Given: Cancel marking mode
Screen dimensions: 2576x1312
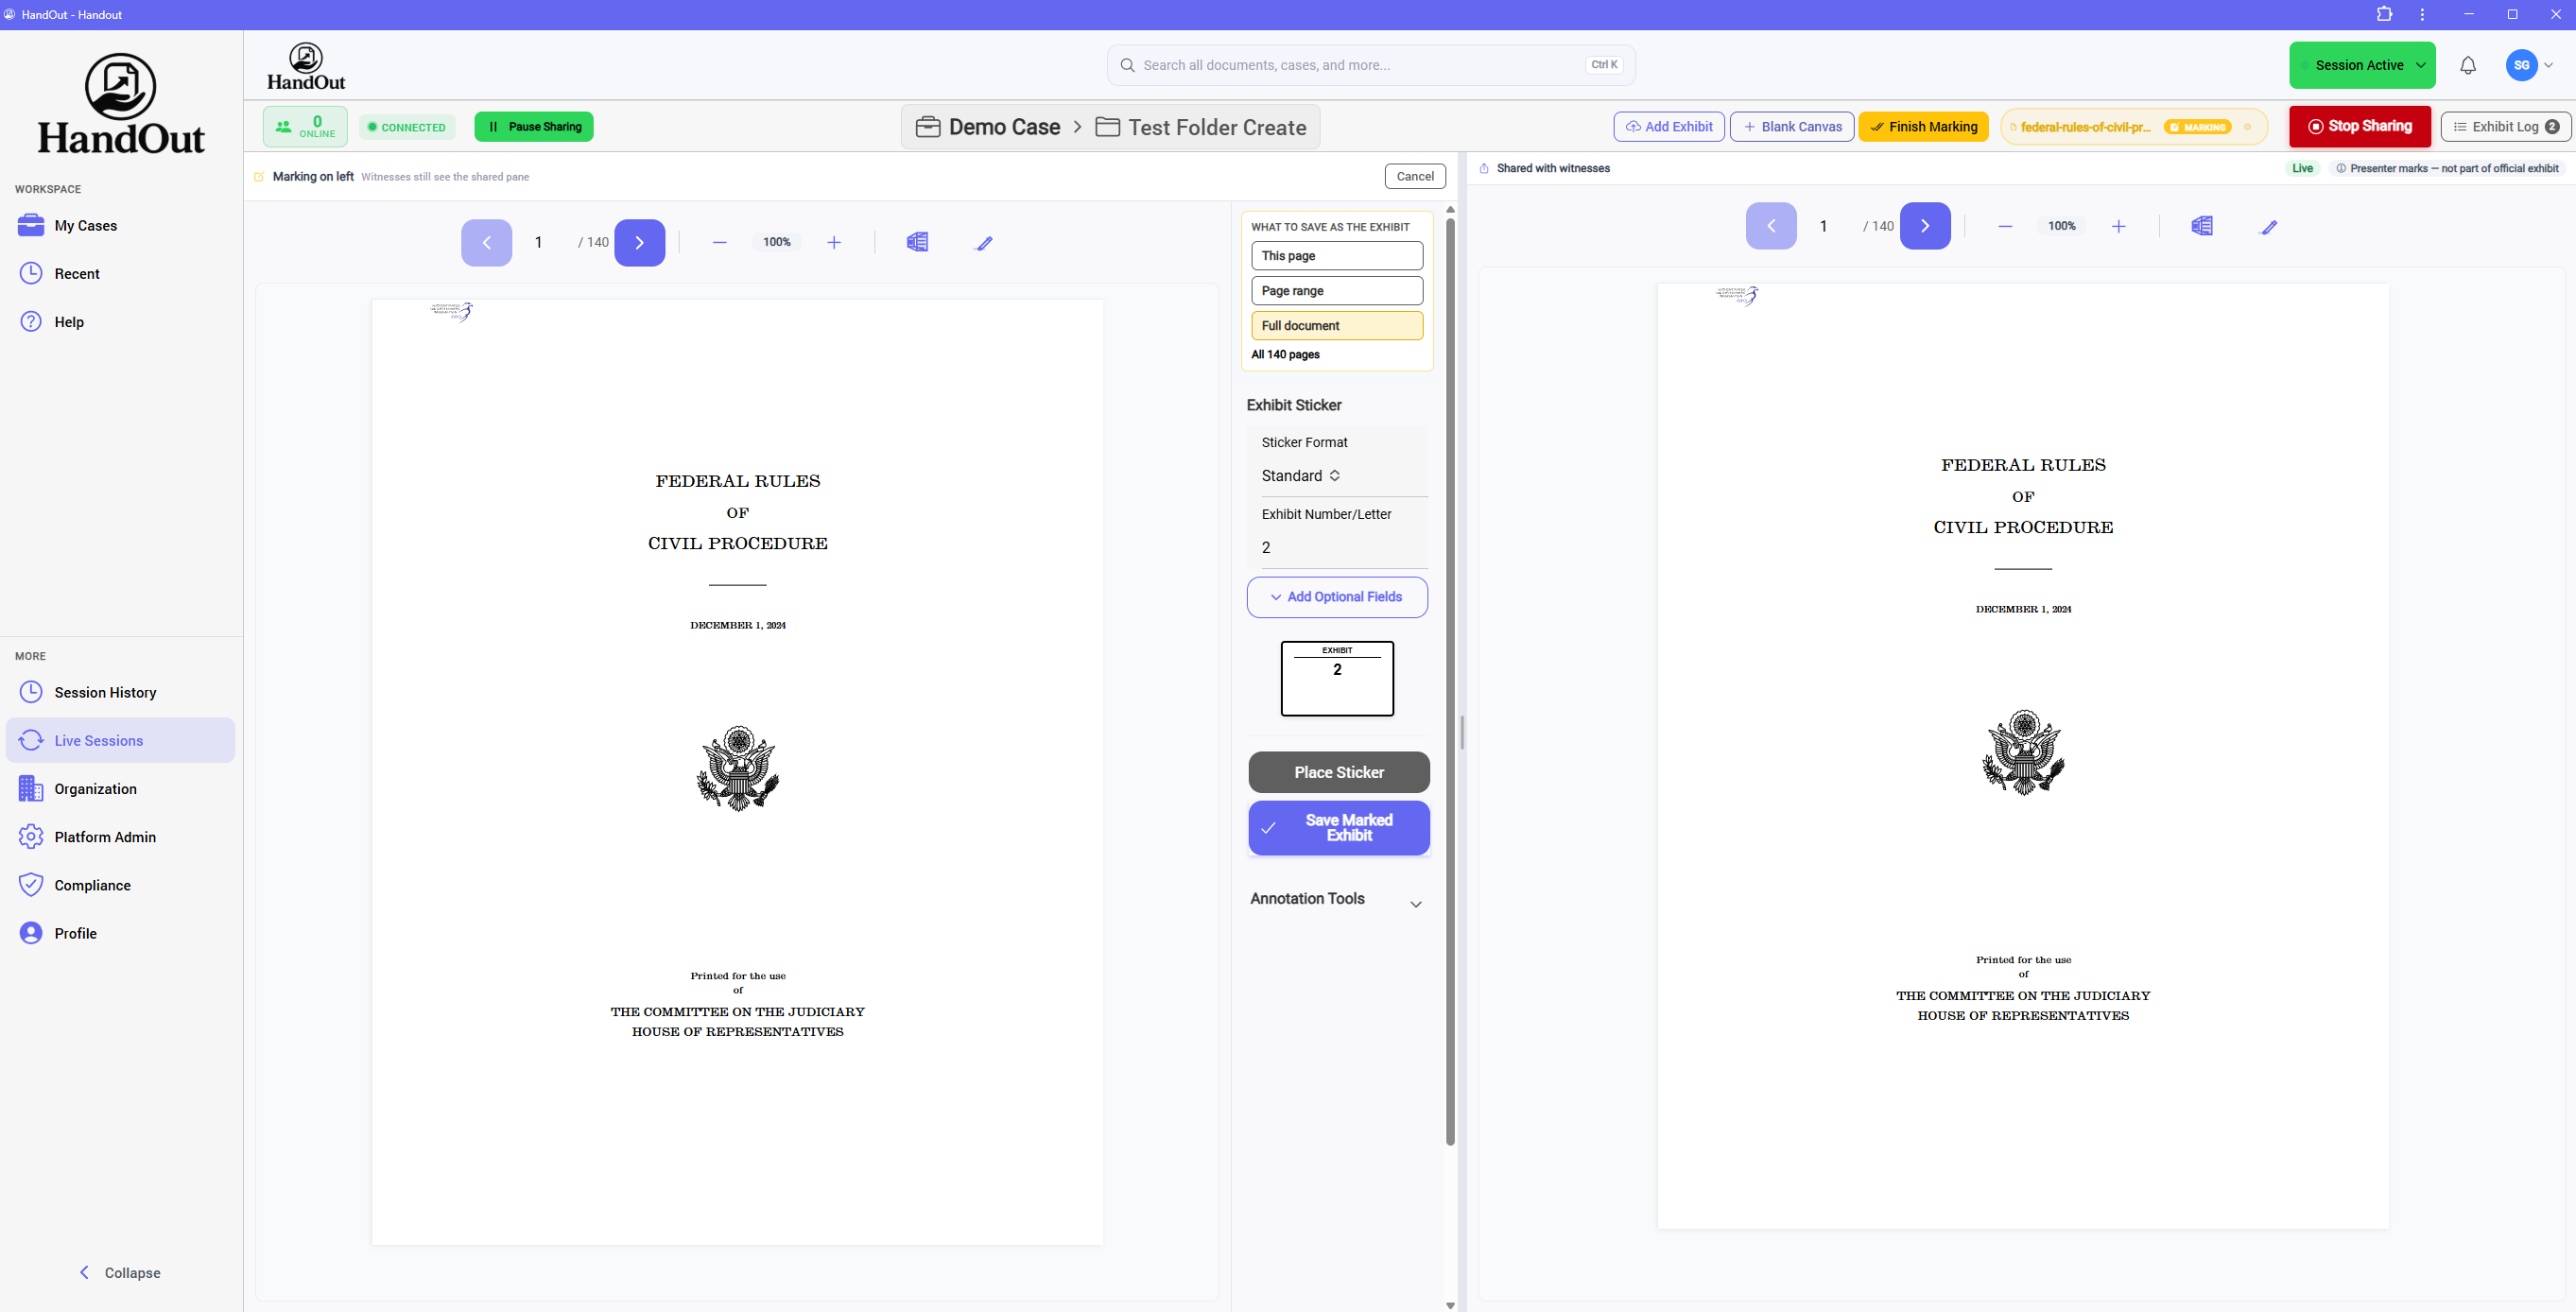Looking at the screenshot, I should coord(1415,176).
